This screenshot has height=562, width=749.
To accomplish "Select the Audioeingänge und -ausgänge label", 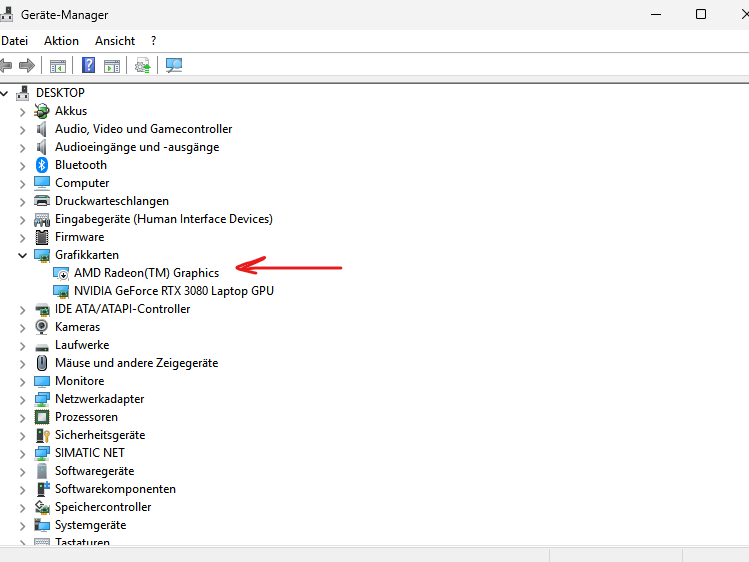I will coord(137,147).
